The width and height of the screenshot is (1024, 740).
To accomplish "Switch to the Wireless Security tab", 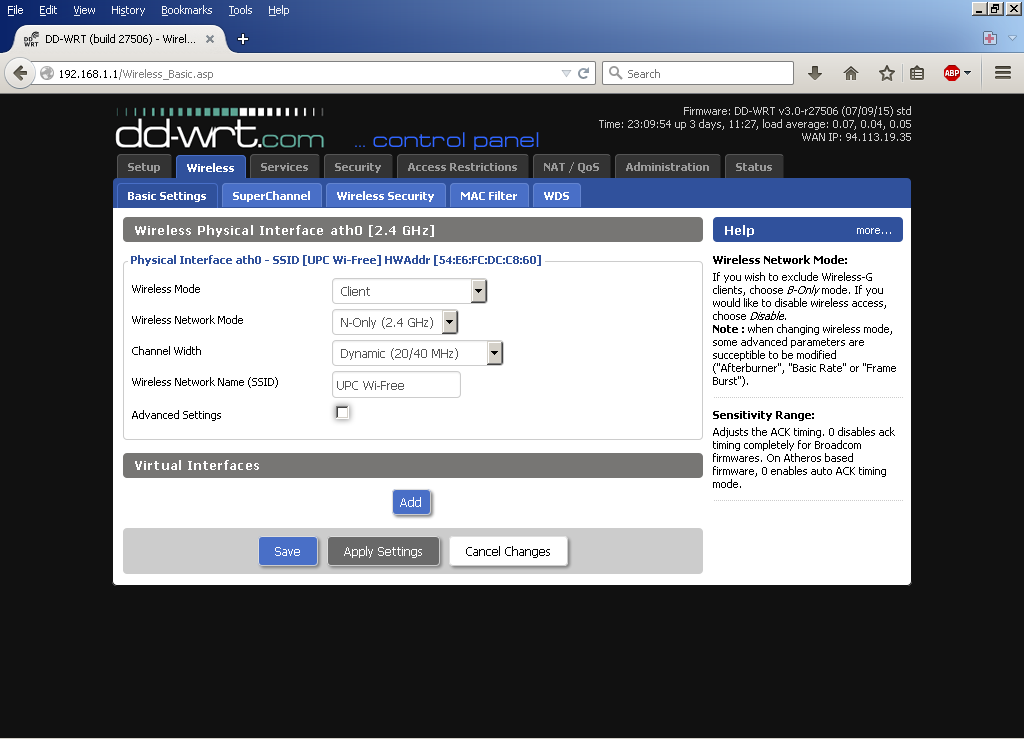I will pyautogui.click(x=385, y=196).
